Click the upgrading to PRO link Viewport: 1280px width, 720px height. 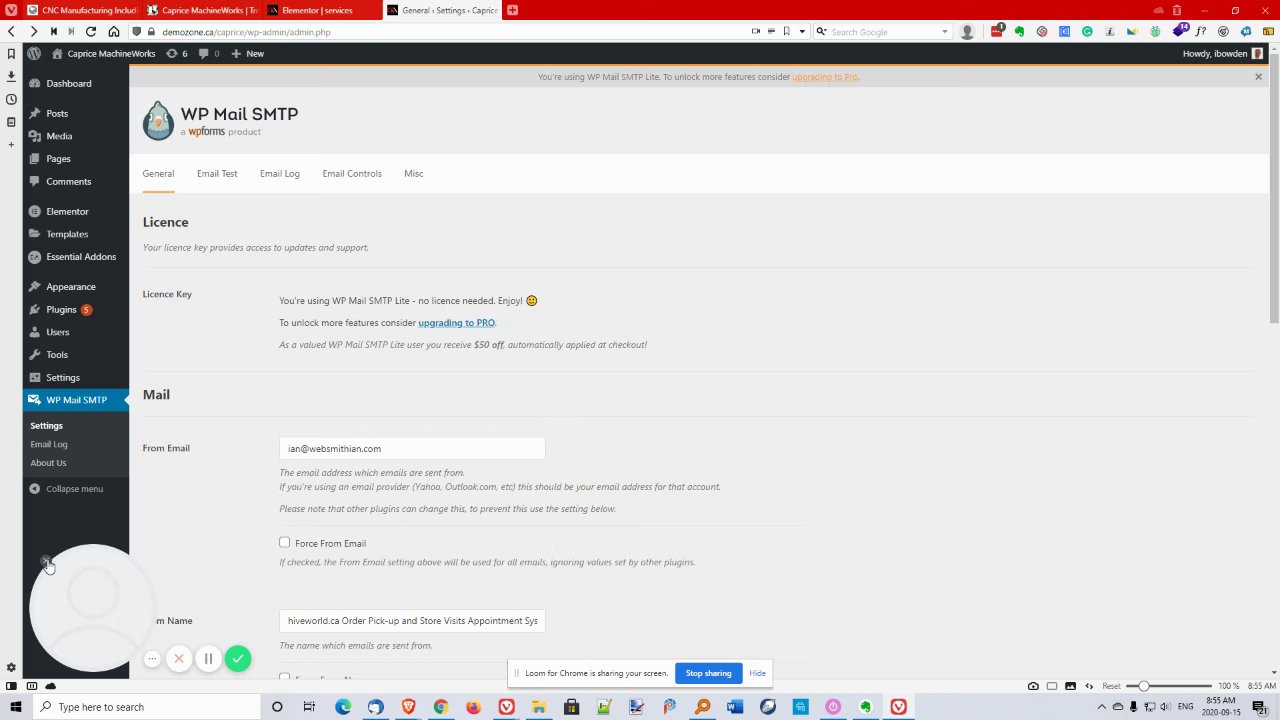pyautogui.click(x=456, y=323)
